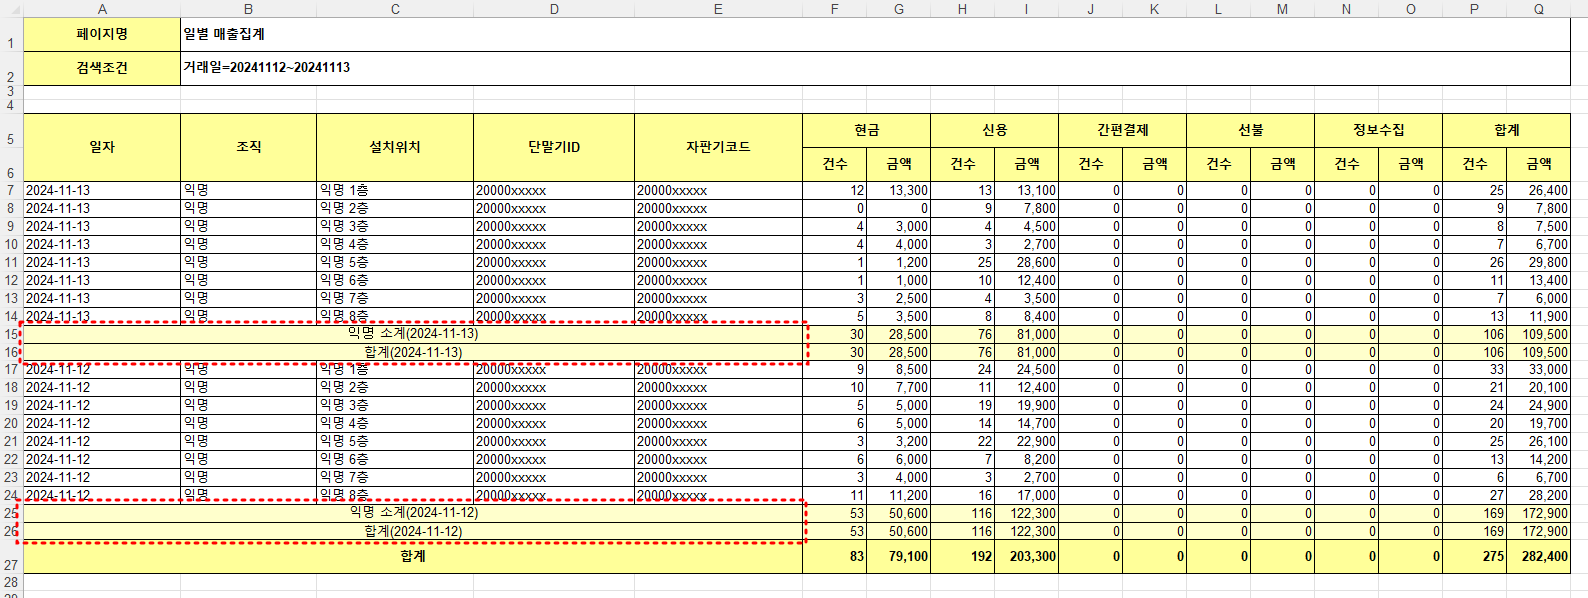Select the 검색조건 label cell

(x=102, y=68)
